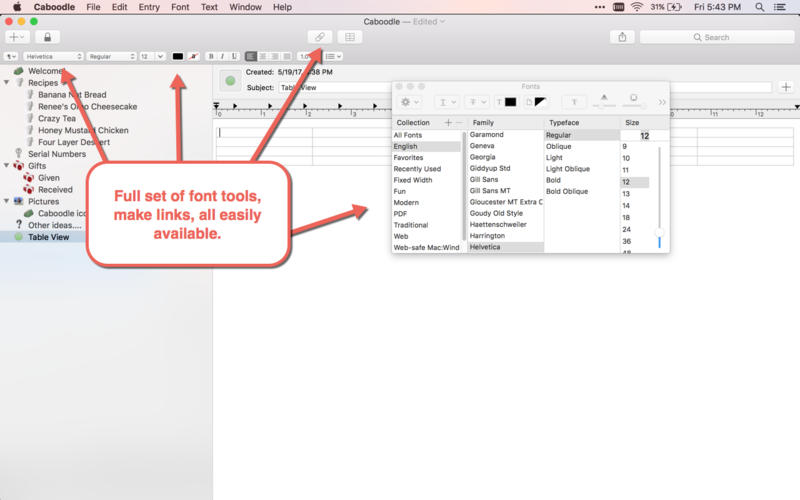This screenshot has height=500, width=800.
Task: Click the green entry icon button
Action: (230, 81)
